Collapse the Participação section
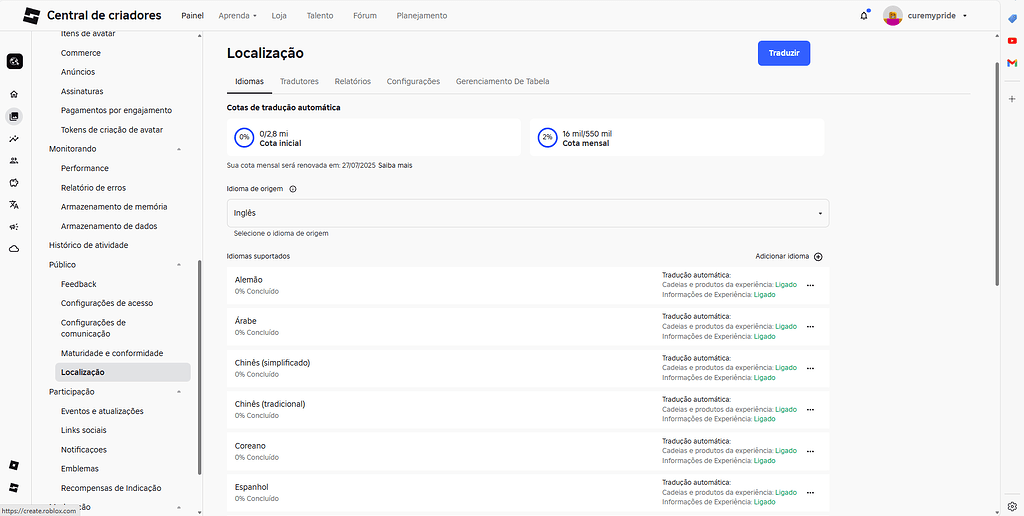Viewport: 1024px width, 516px height. point(179,392)
